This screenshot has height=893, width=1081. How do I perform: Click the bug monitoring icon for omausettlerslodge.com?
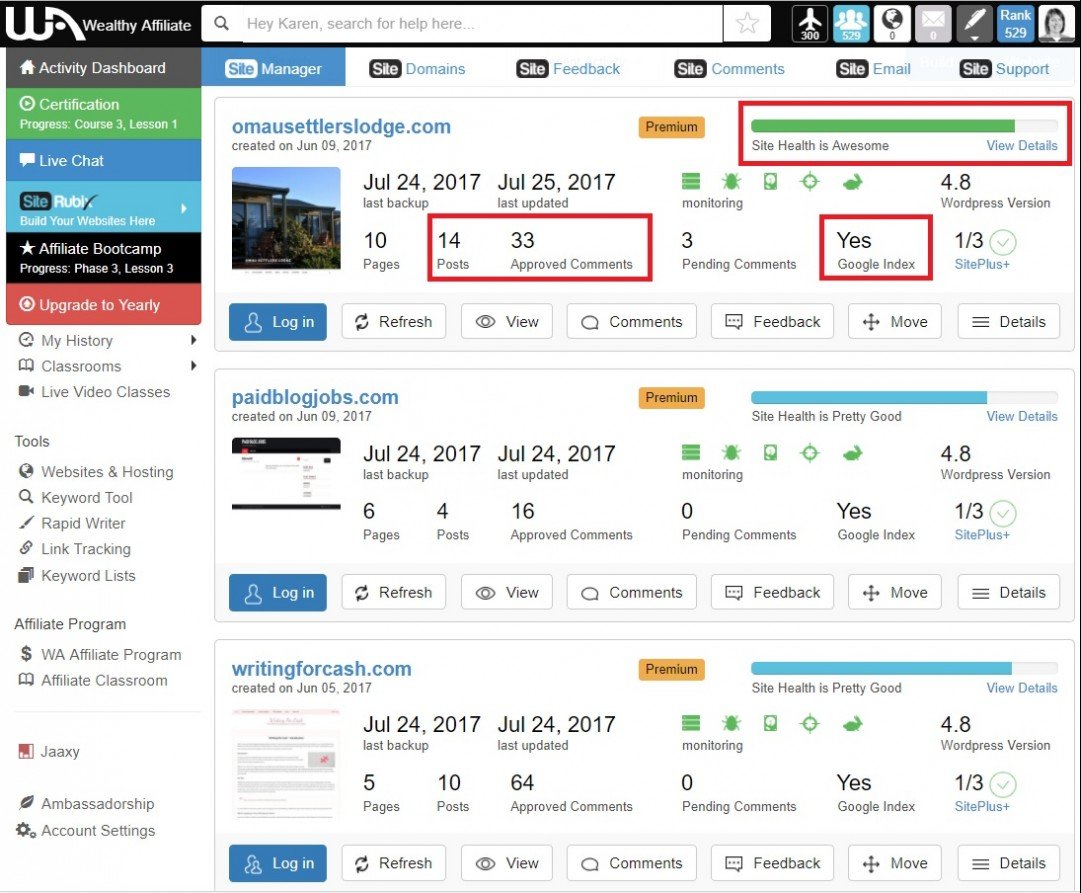pos(731,181)
